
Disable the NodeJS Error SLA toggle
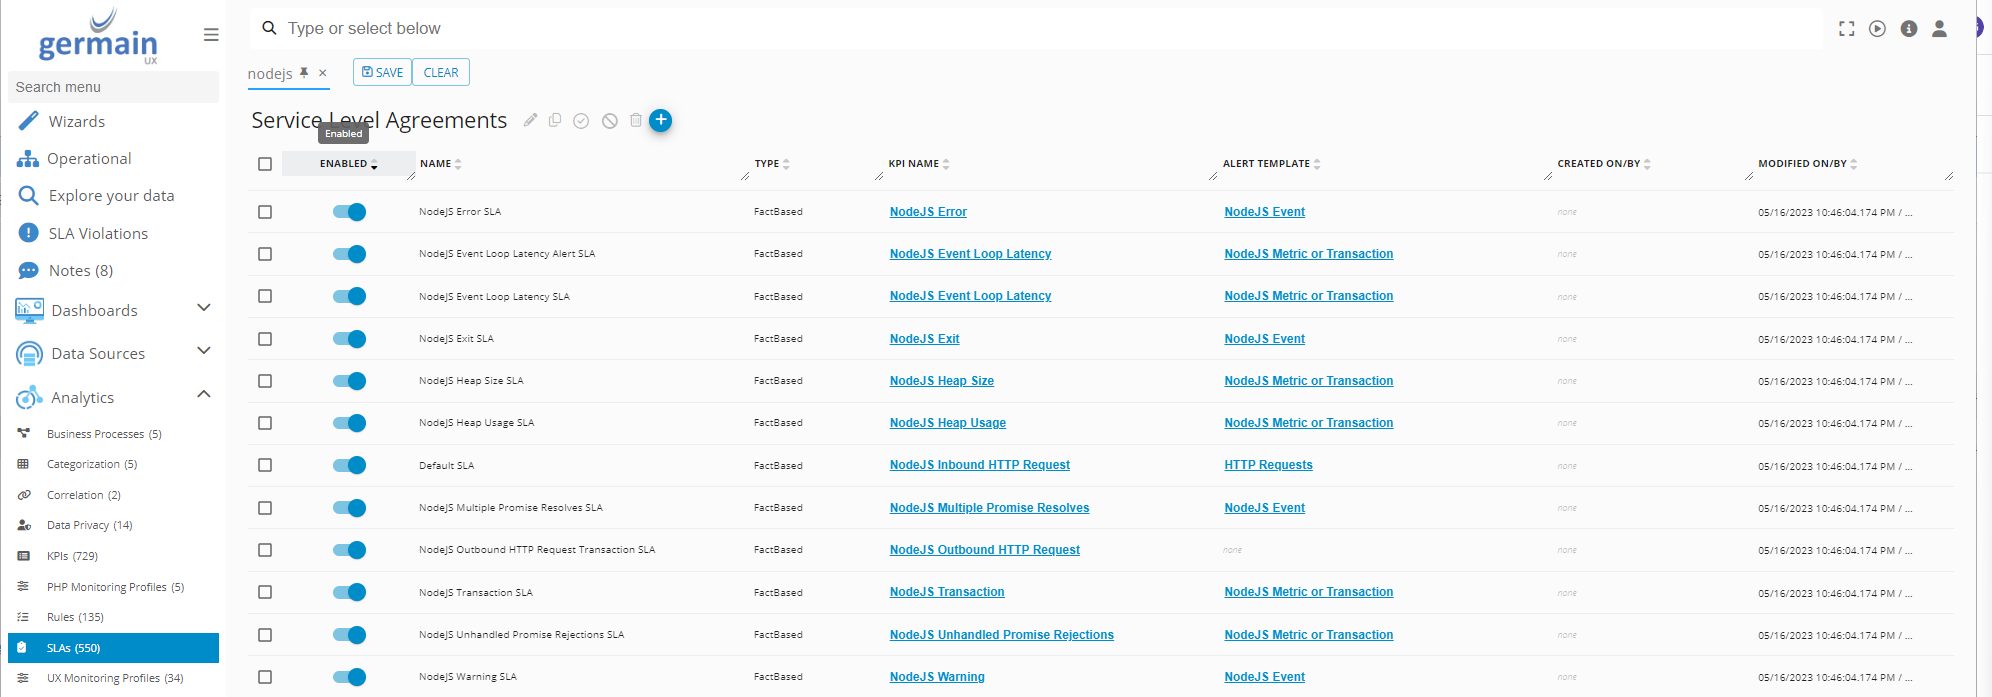(349, 212)
